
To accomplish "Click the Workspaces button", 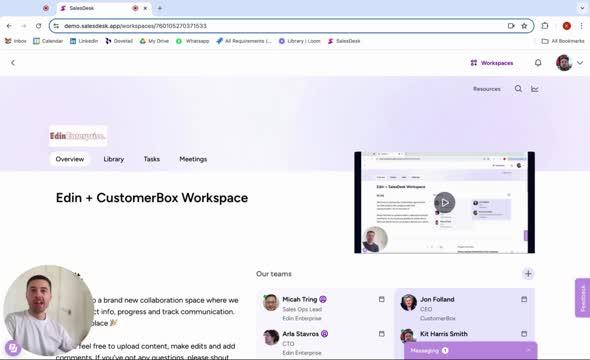I will click(x=492, y=63).
